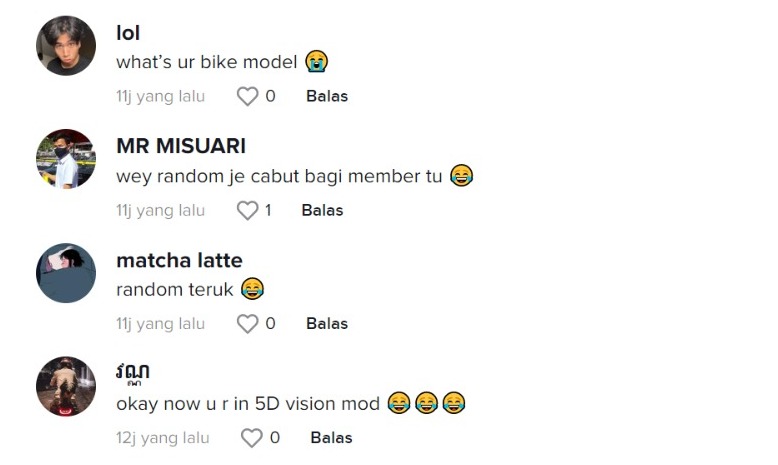Click the "wey random je cabut" comment text
Viewport: 778px width, 465px height.
(279, 176)
